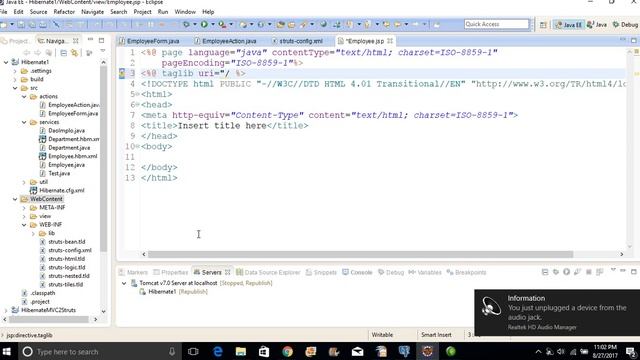Open the Properties view tab

pos(171,272)
